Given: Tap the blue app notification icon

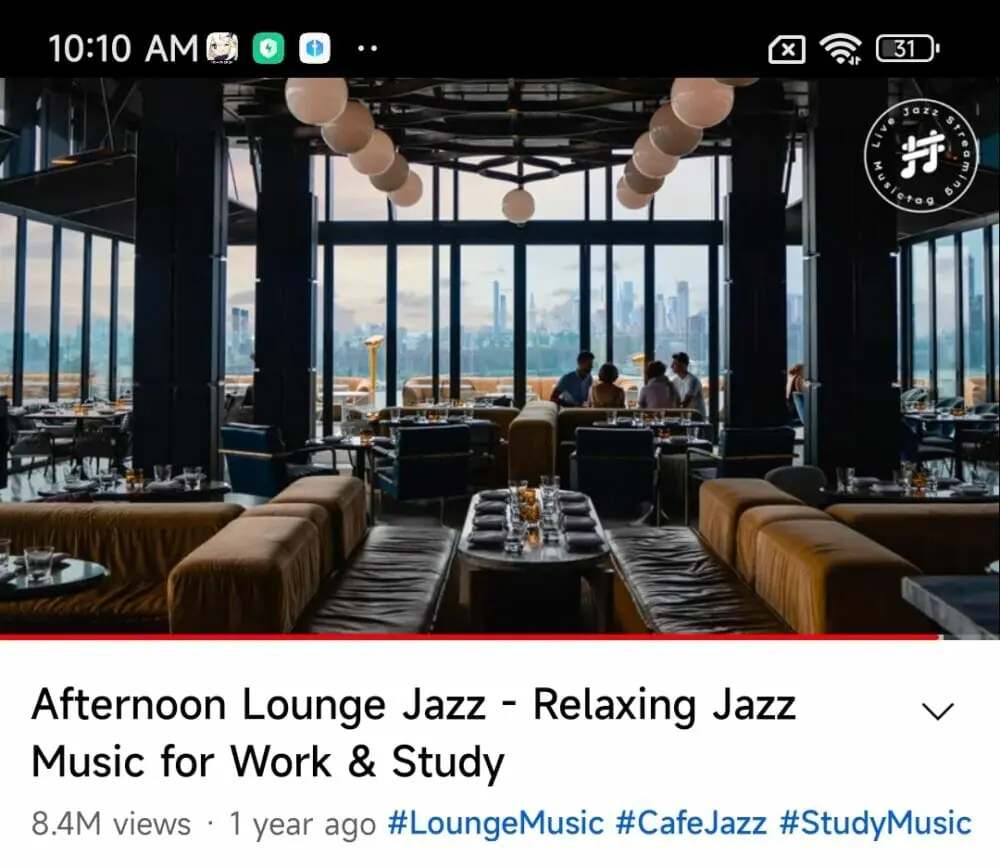Looking at the screenshot, I should point(315,48).
